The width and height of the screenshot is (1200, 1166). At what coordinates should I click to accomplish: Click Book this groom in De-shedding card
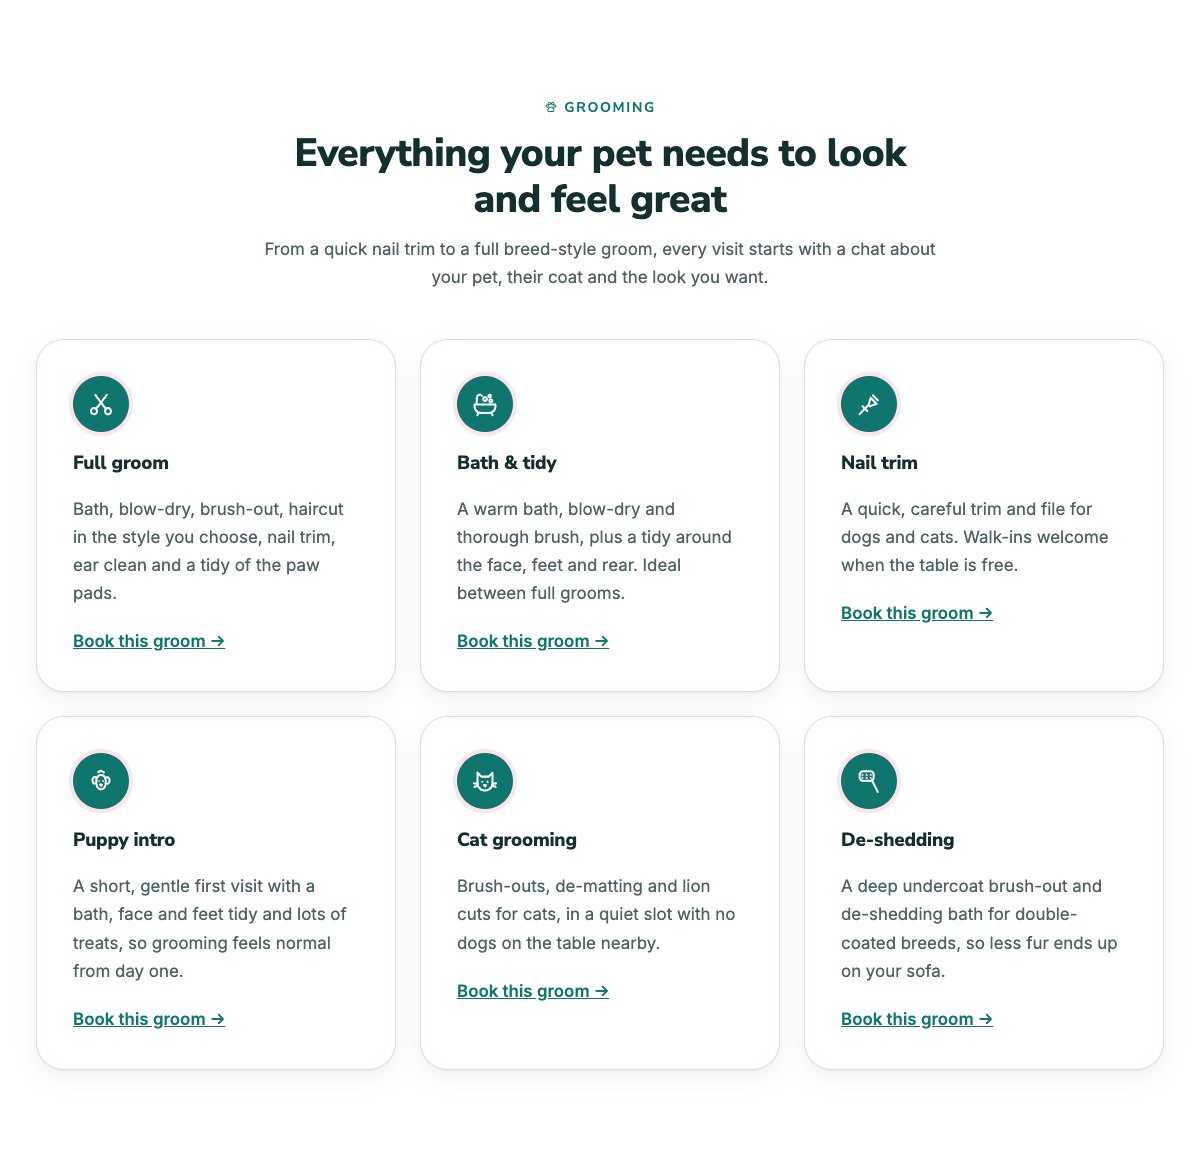917,1019
